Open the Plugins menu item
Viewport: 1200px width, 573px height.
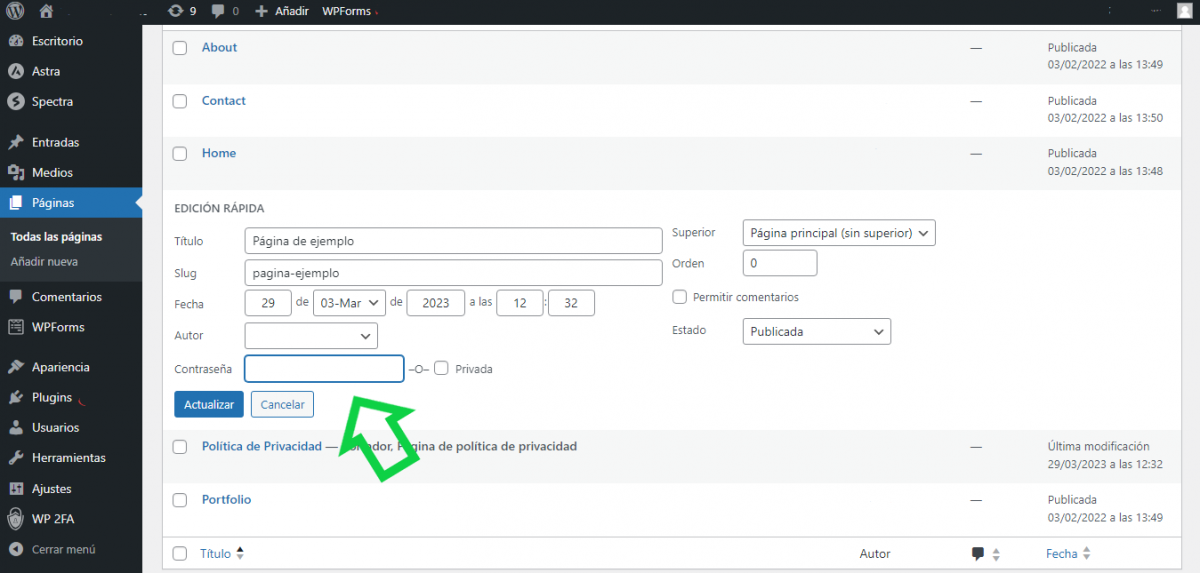(x=52, y=398)
